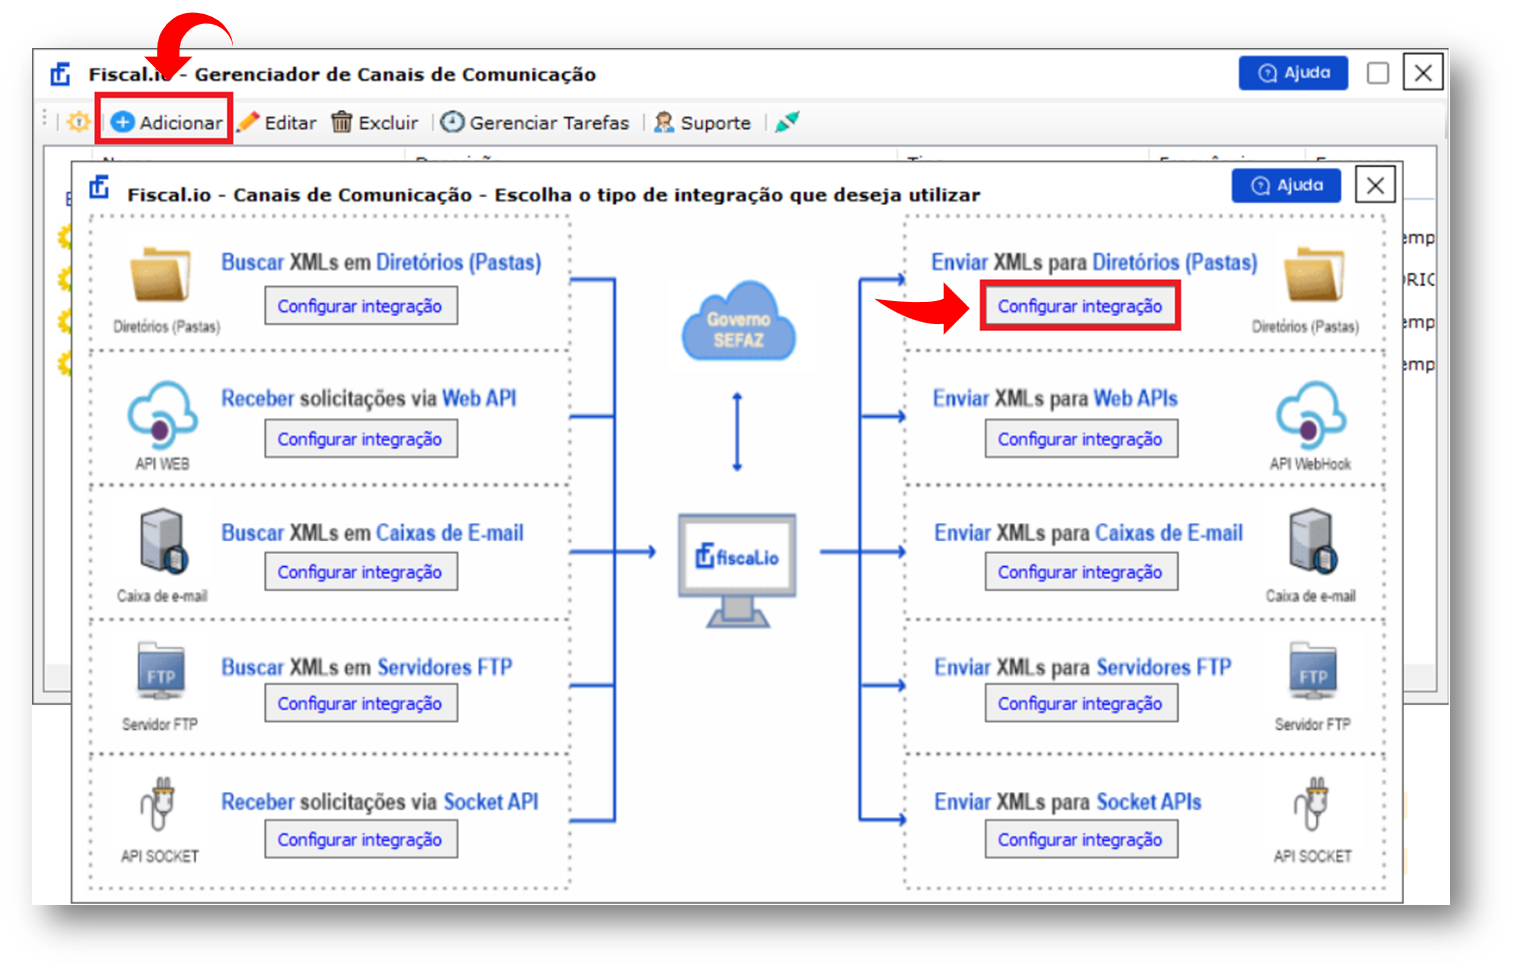The image size is (1515, 970).
Task: Click heading Buscar XMLs em Caixas de E-mail
Action: 372,533
